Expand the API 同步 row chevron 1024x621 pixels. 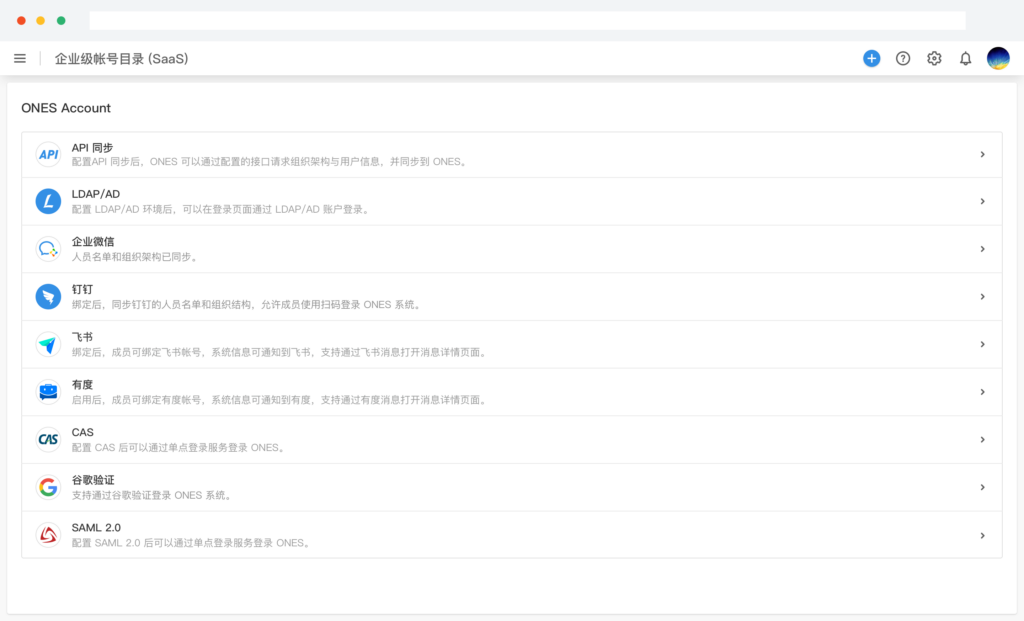click(982, 155)
